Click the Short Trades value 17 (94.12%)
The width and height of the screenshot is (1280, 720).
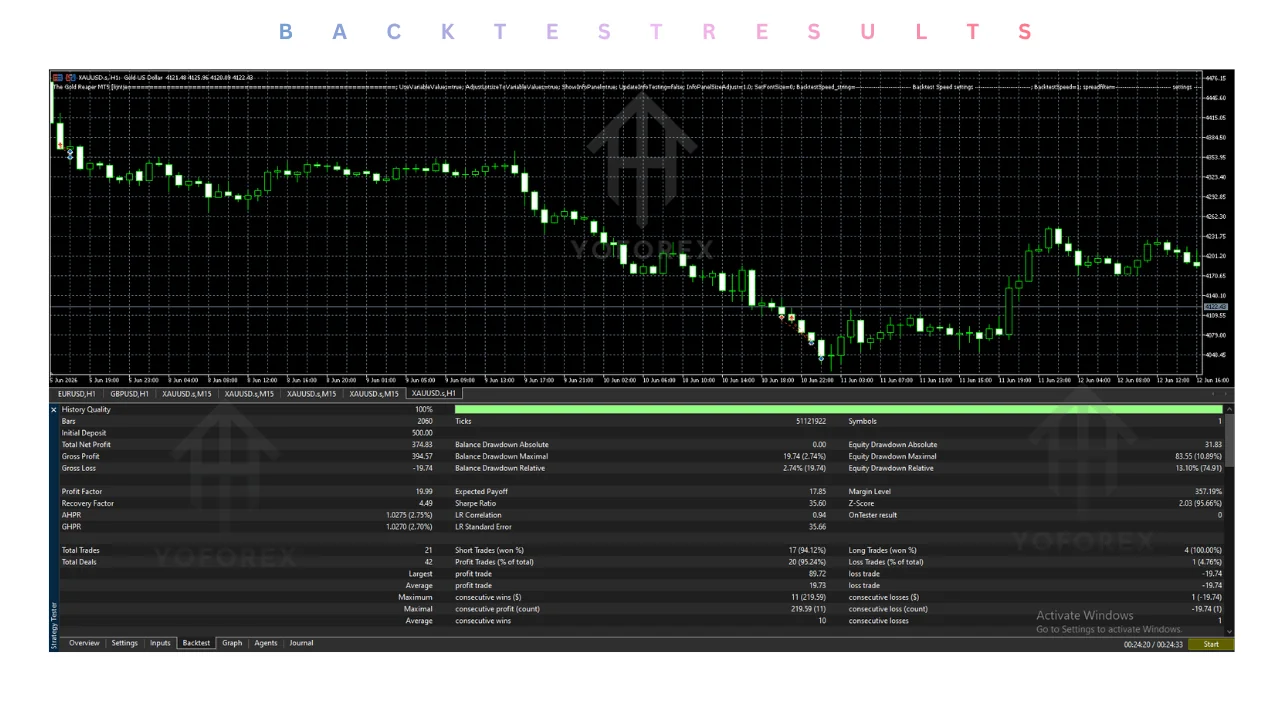point(807,550)
